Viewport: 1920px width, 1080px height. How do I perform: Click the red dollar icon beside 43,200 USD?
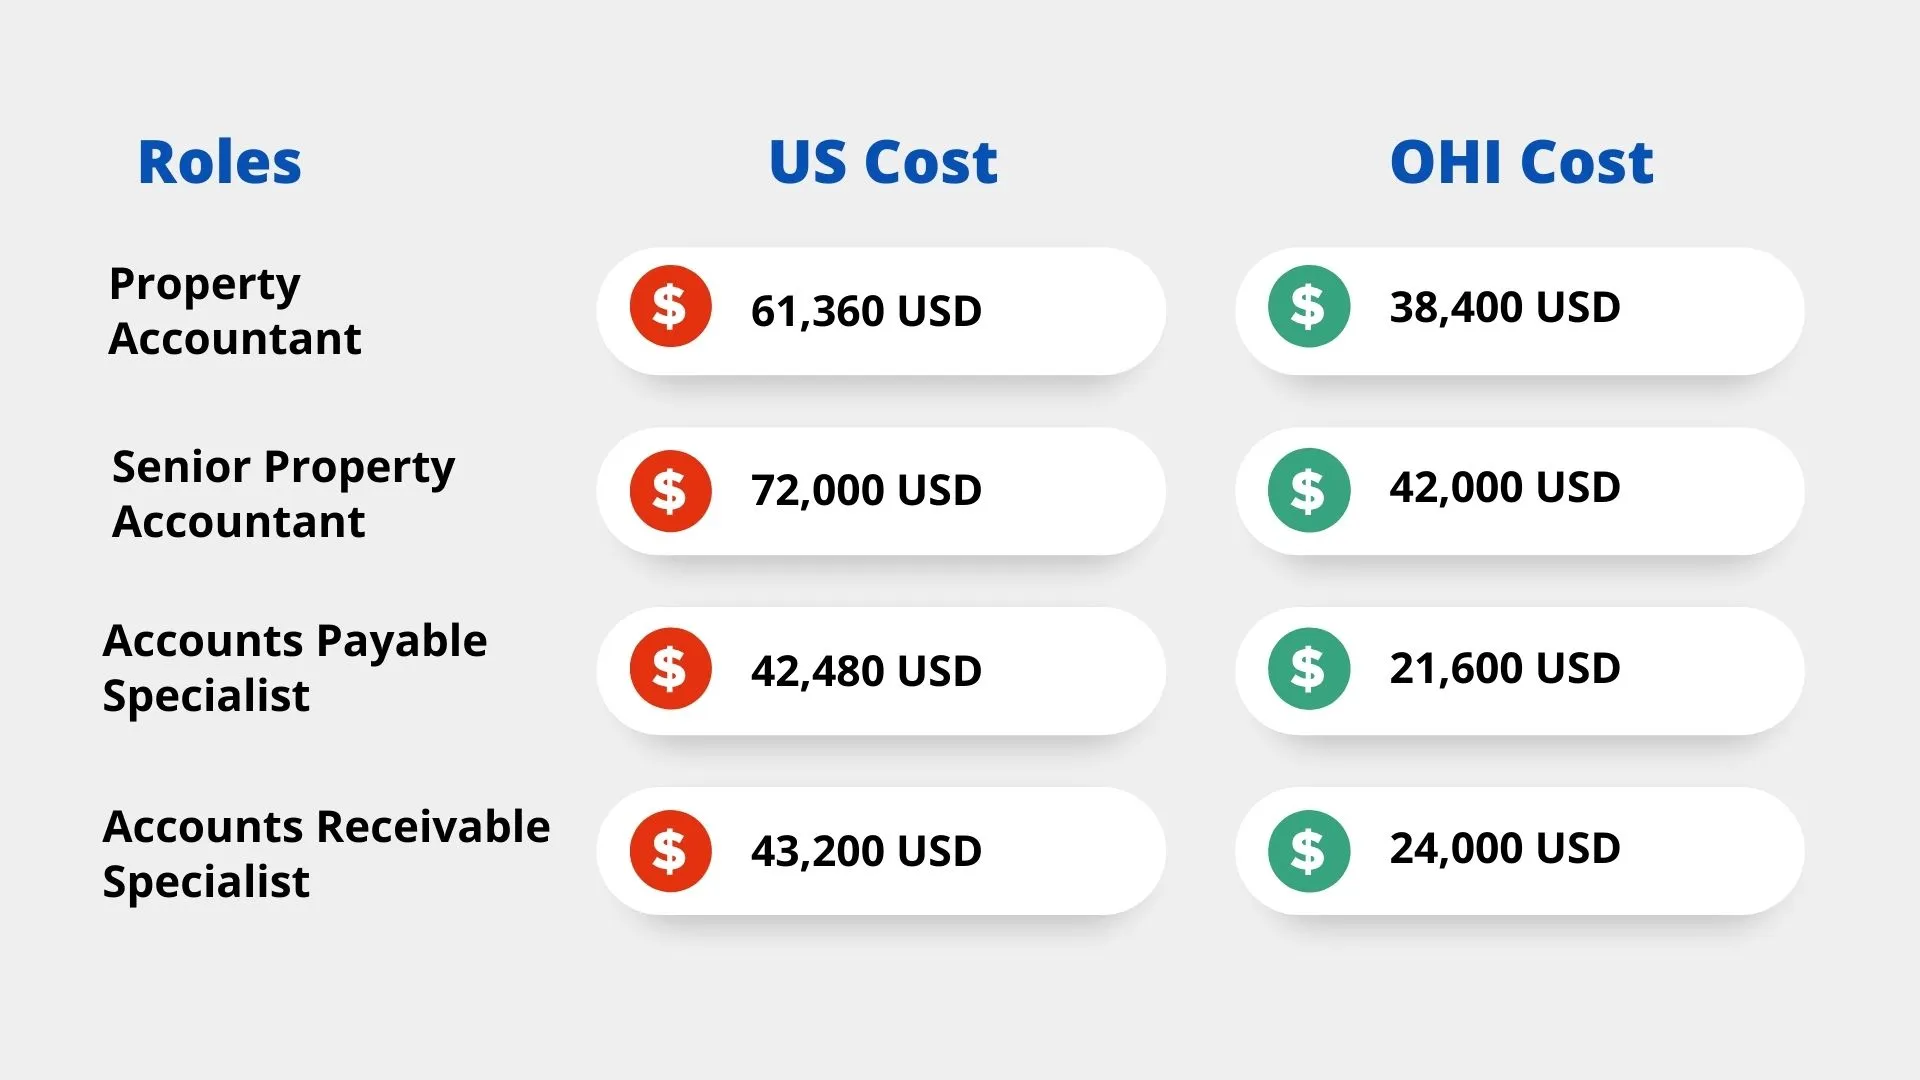pos(670,851)
